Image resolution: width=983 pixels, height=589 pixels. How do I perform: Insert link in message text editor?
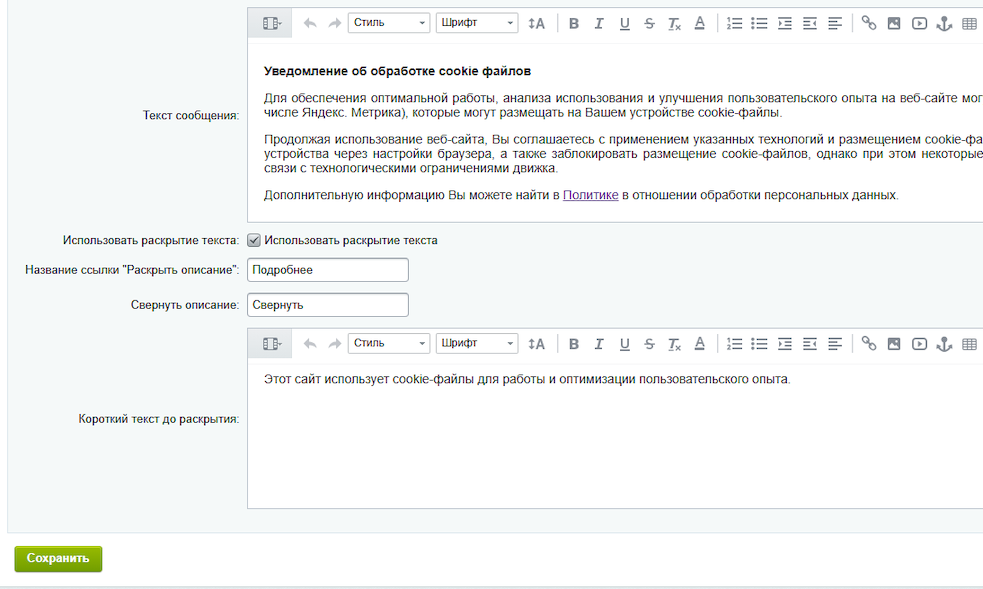(868, 23)
